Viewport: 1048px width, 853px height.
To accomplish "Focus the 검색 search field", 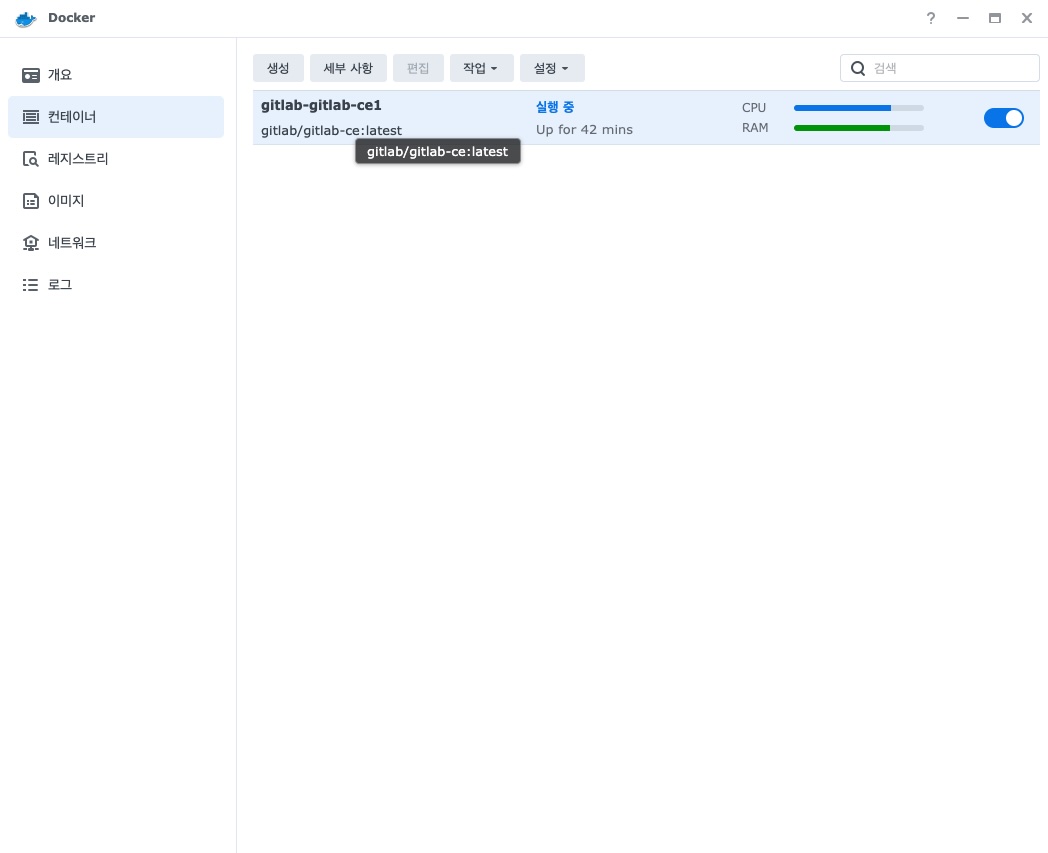I will [939, 68].
